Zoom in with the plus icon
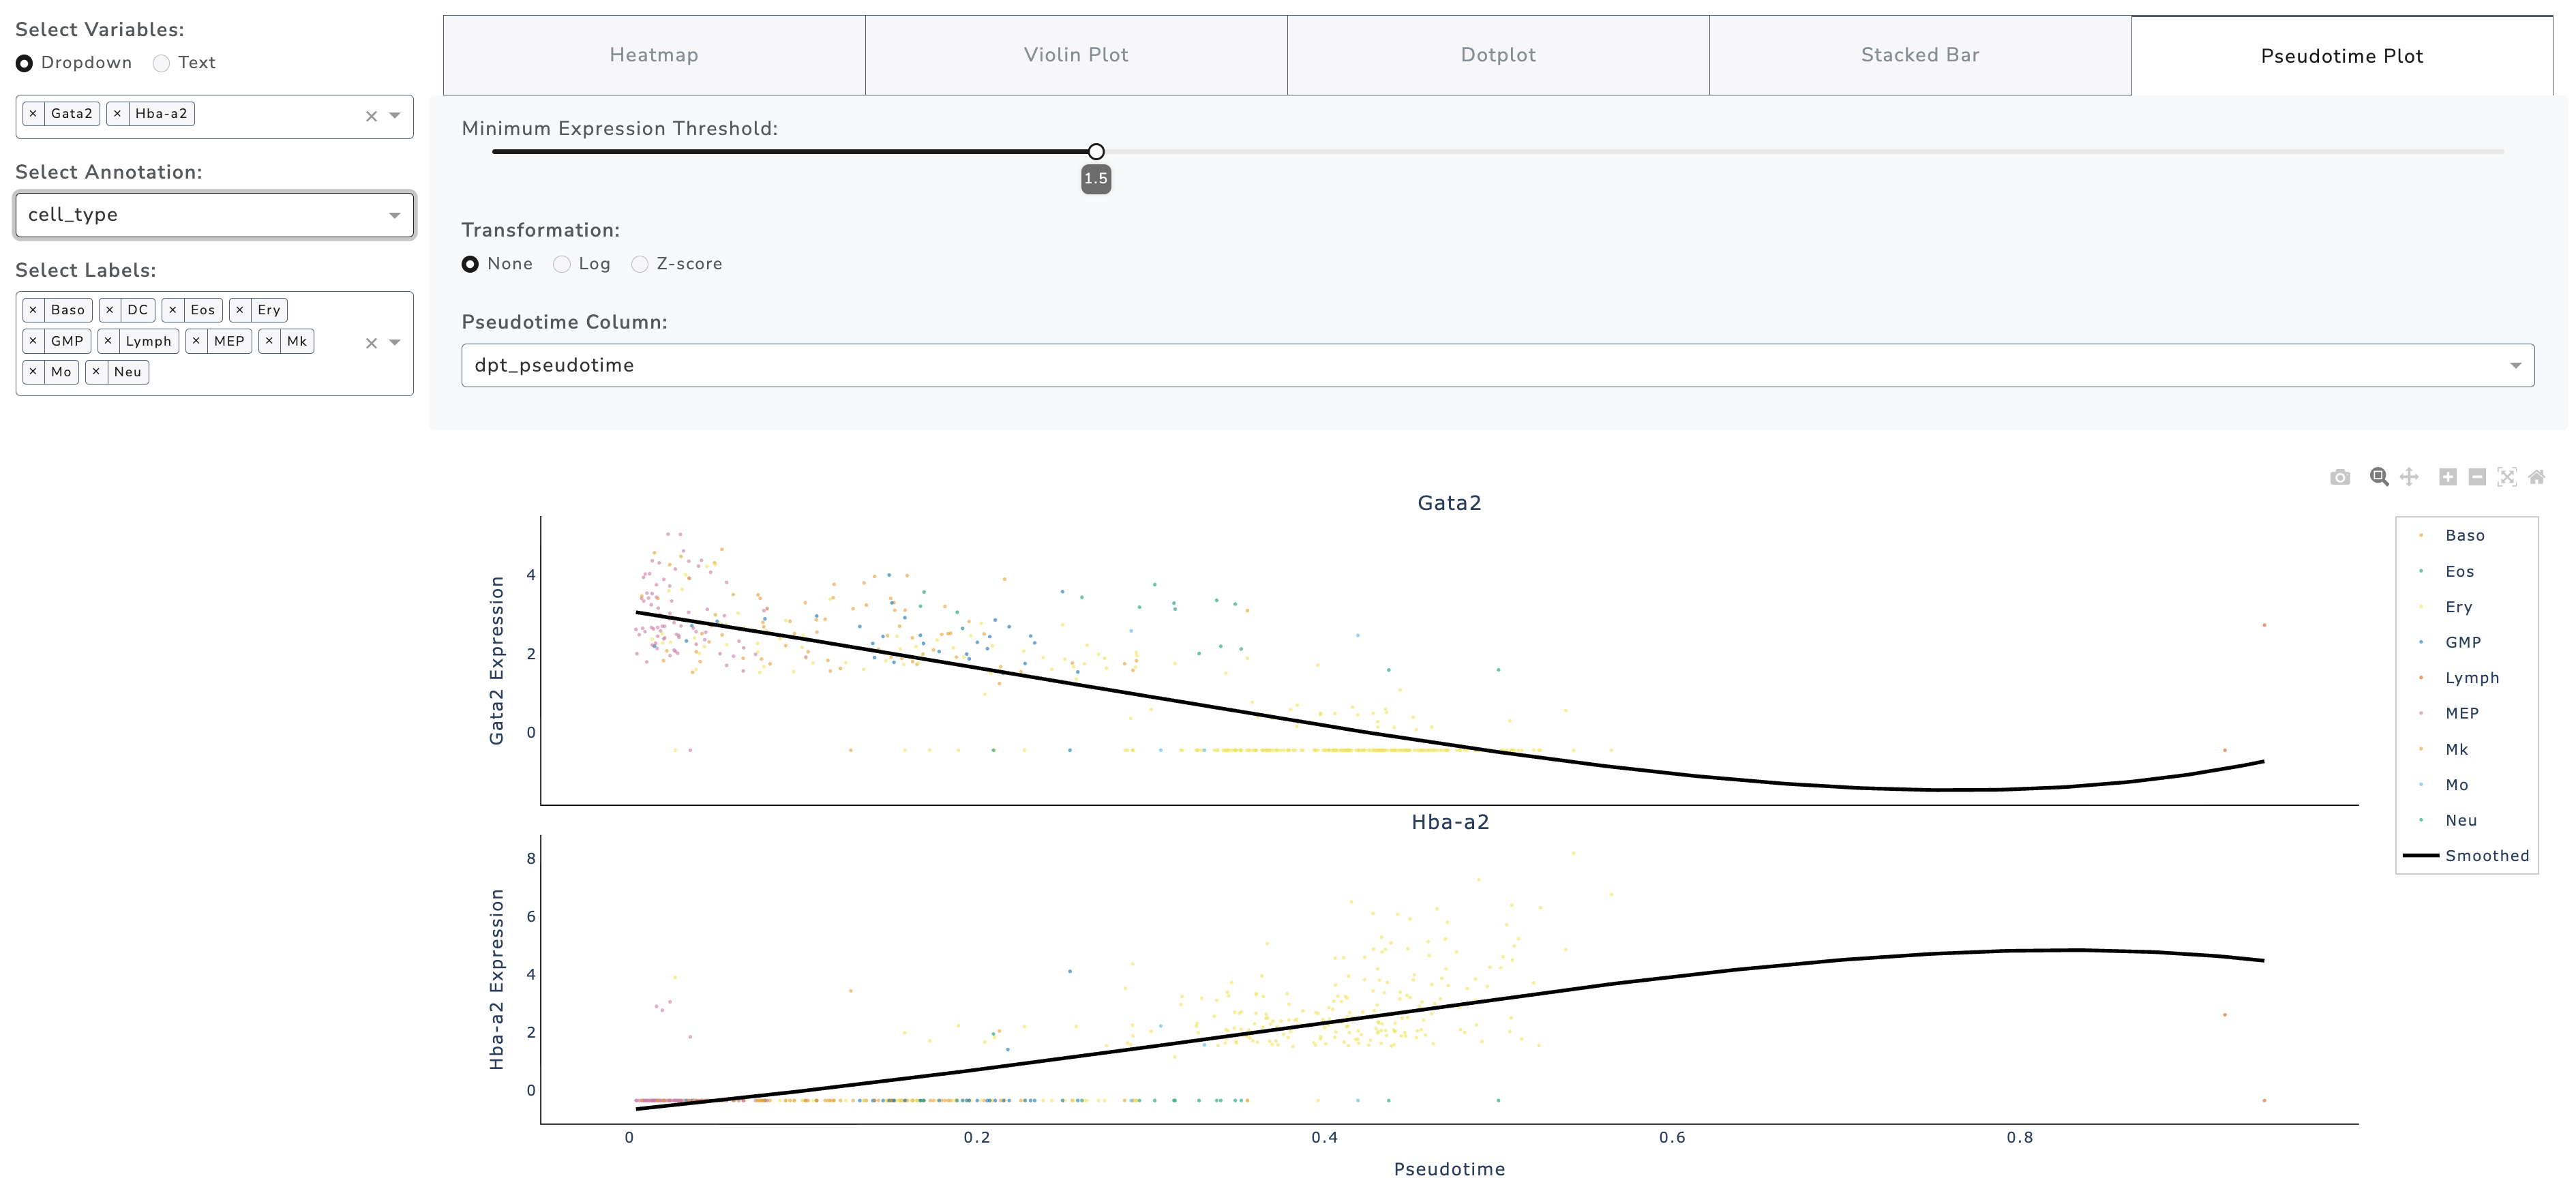This screenshot has width=2576, height=1204. (2447, 477)
